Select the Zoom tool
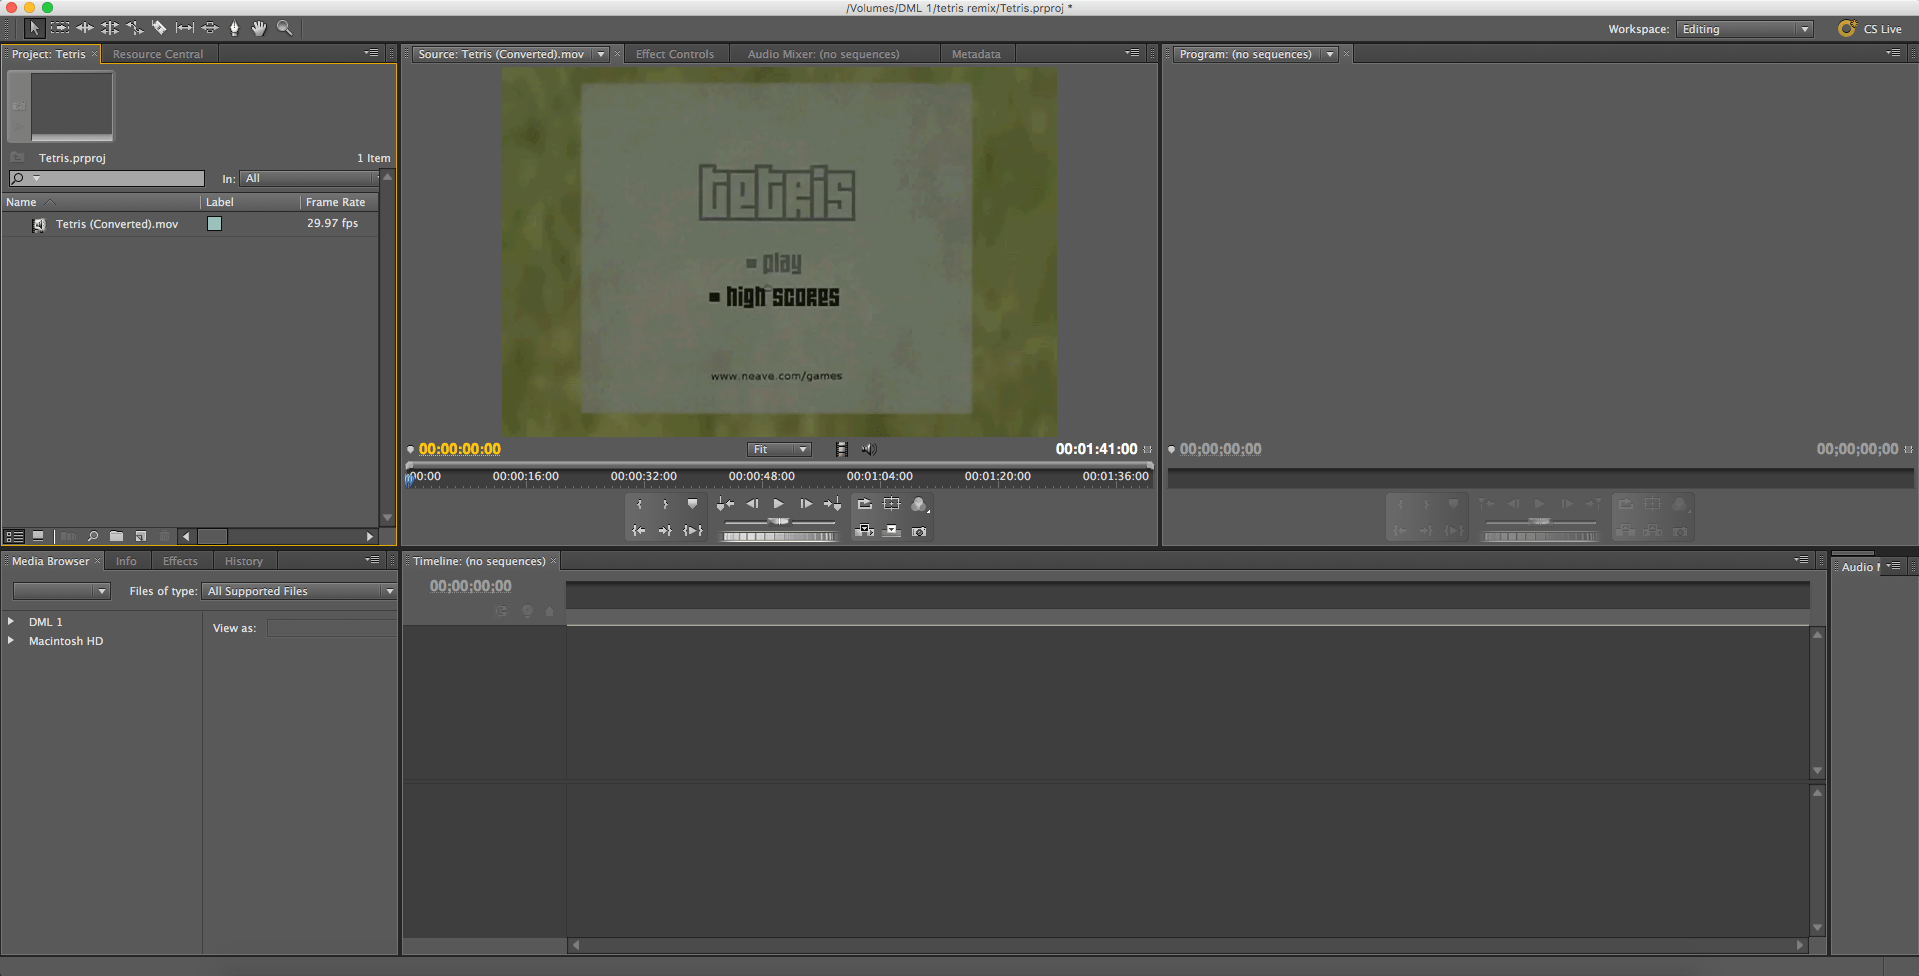This screenshot has height=976, width=1919. (285, 28)
